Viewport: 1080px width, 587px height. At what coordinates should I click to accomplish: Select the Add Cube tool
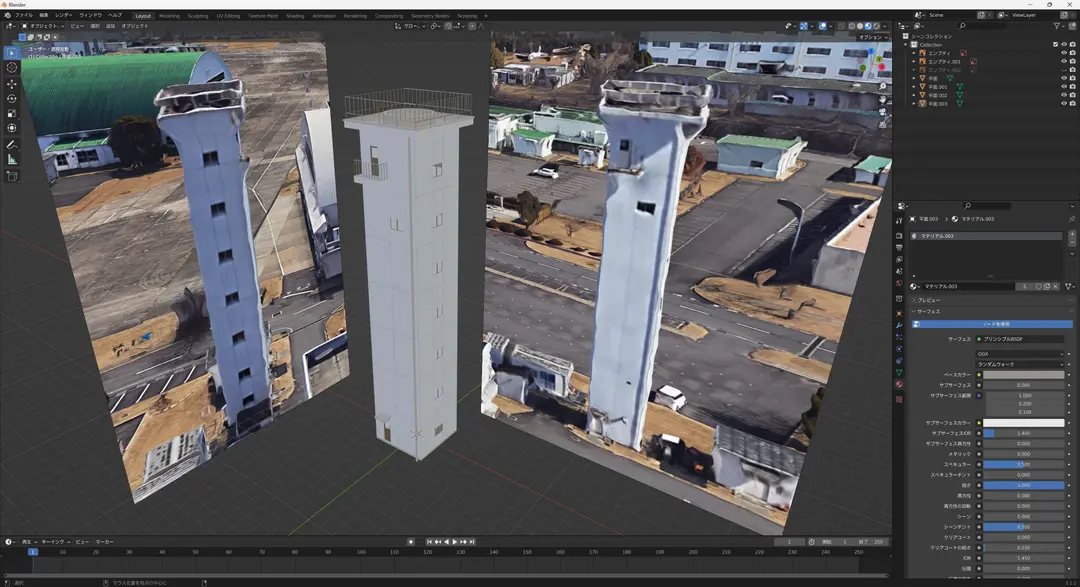[x=12, y=176]
